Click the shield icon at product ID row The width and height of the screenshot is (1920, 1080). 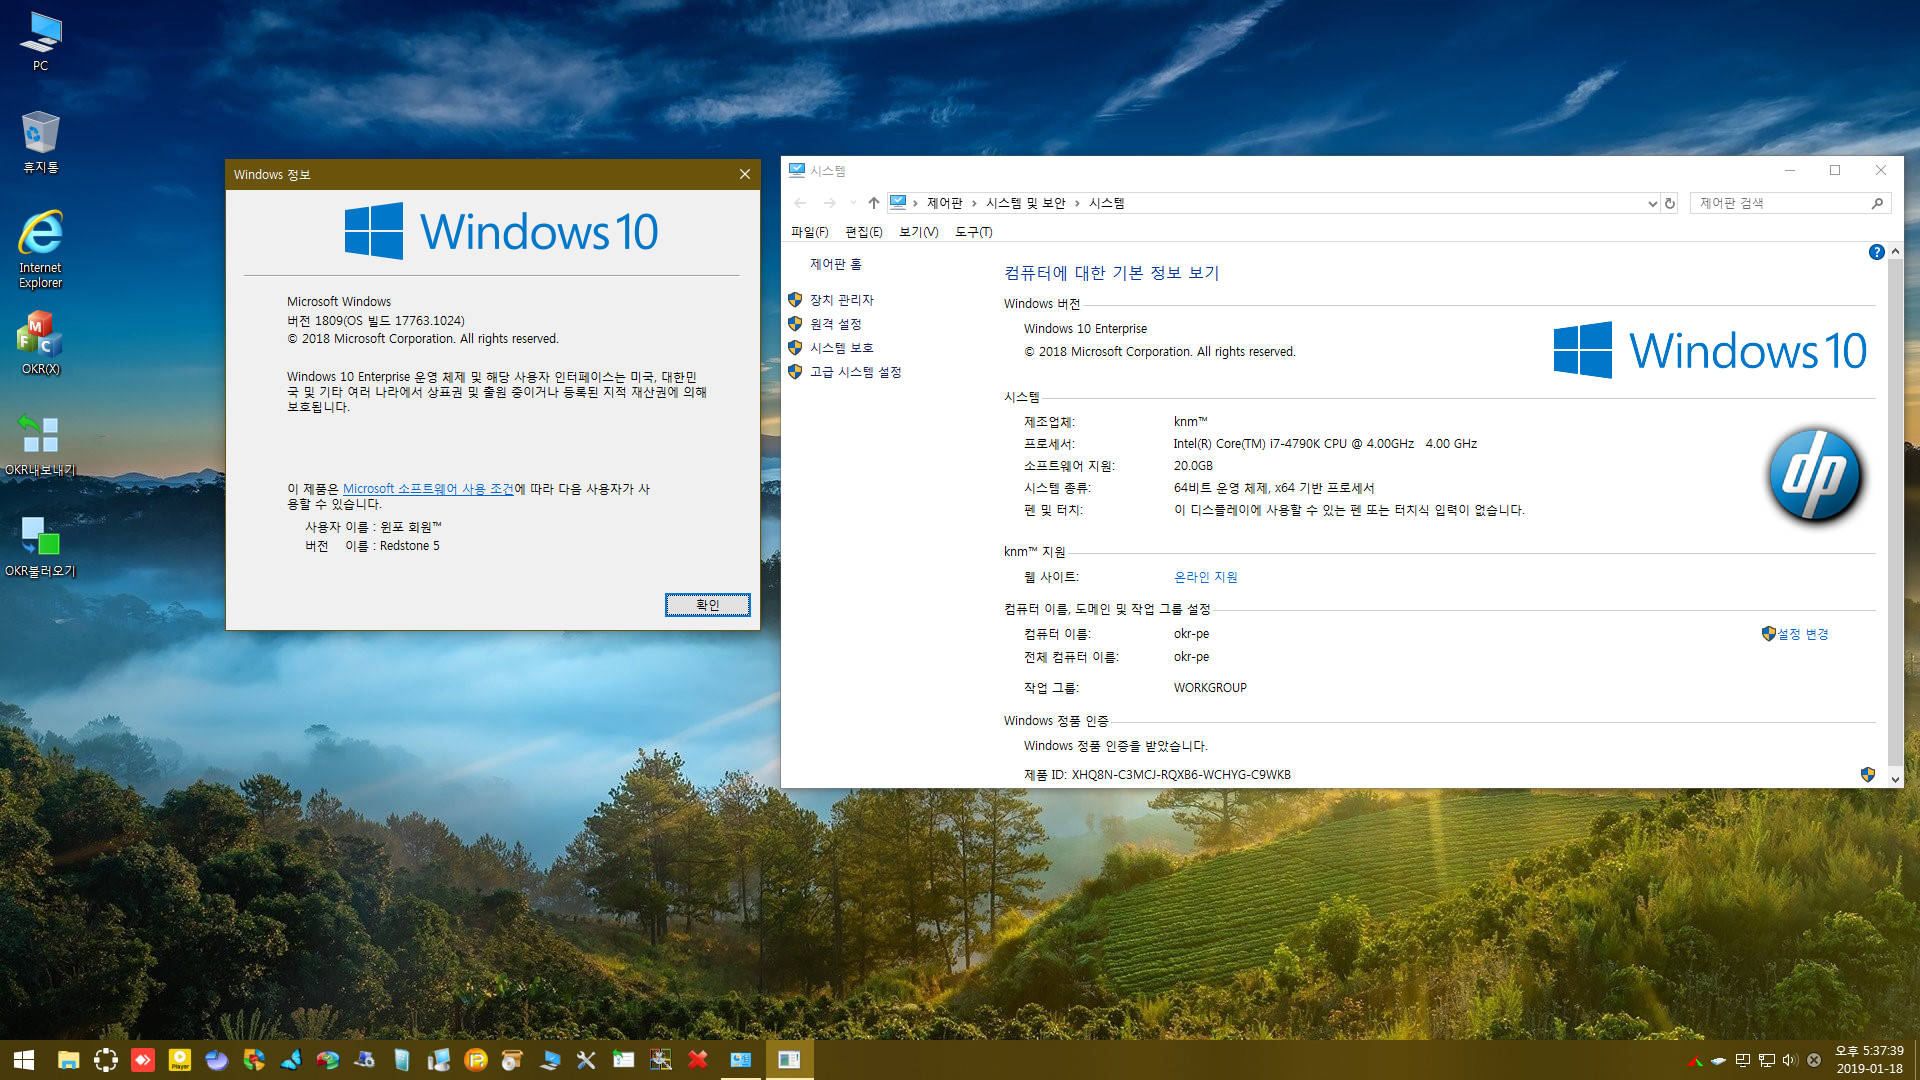coord(1867,775)
